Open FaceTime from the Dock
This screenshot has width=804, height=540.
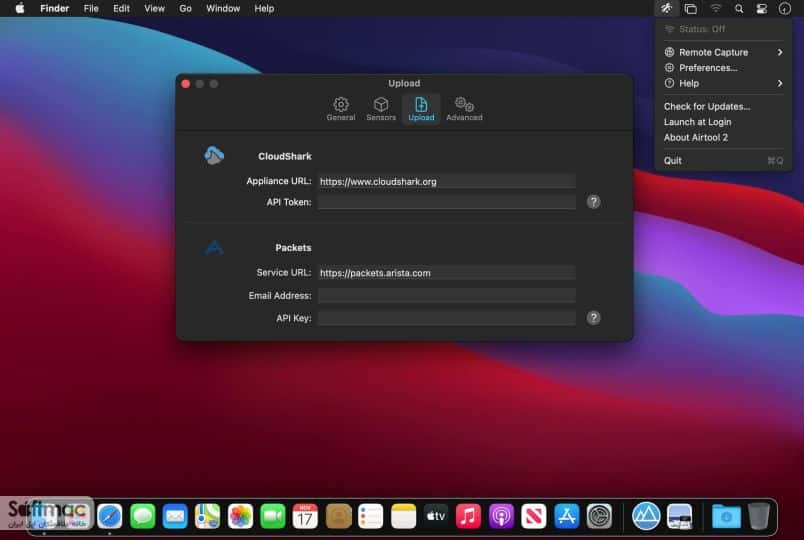[x=273, y=516]
